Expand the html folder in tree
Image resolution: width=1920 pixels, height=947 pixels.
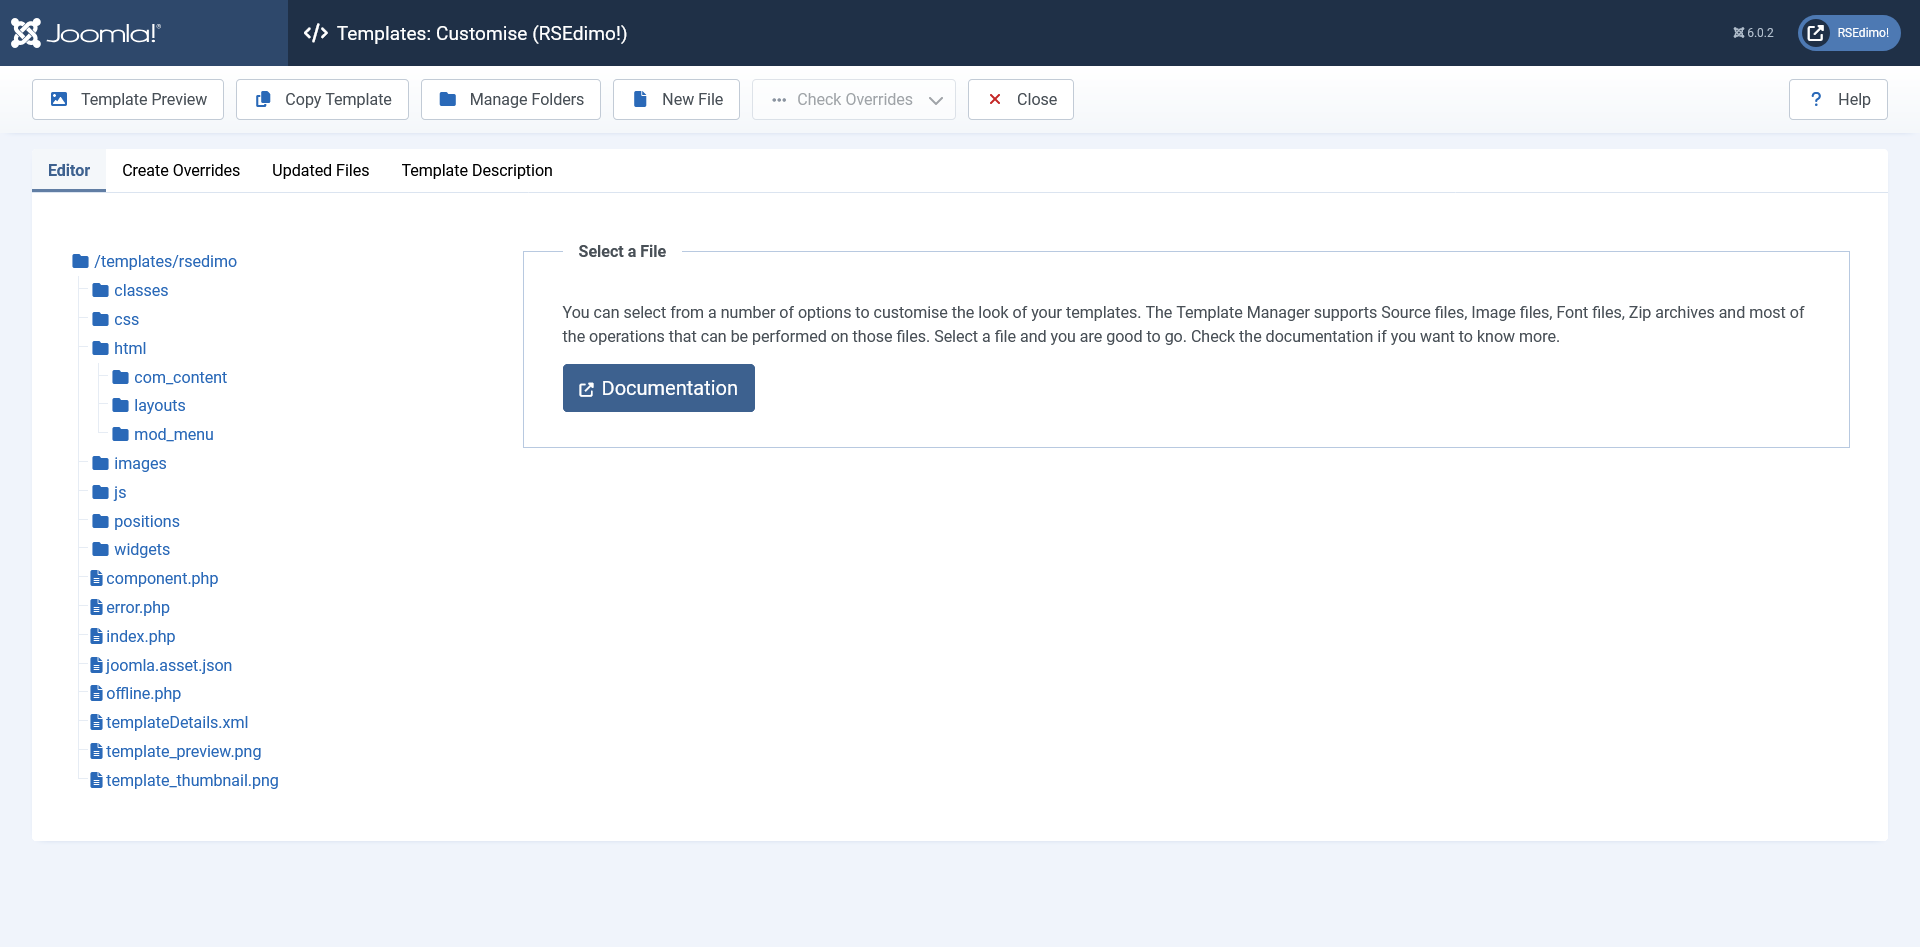coord(129,348)
